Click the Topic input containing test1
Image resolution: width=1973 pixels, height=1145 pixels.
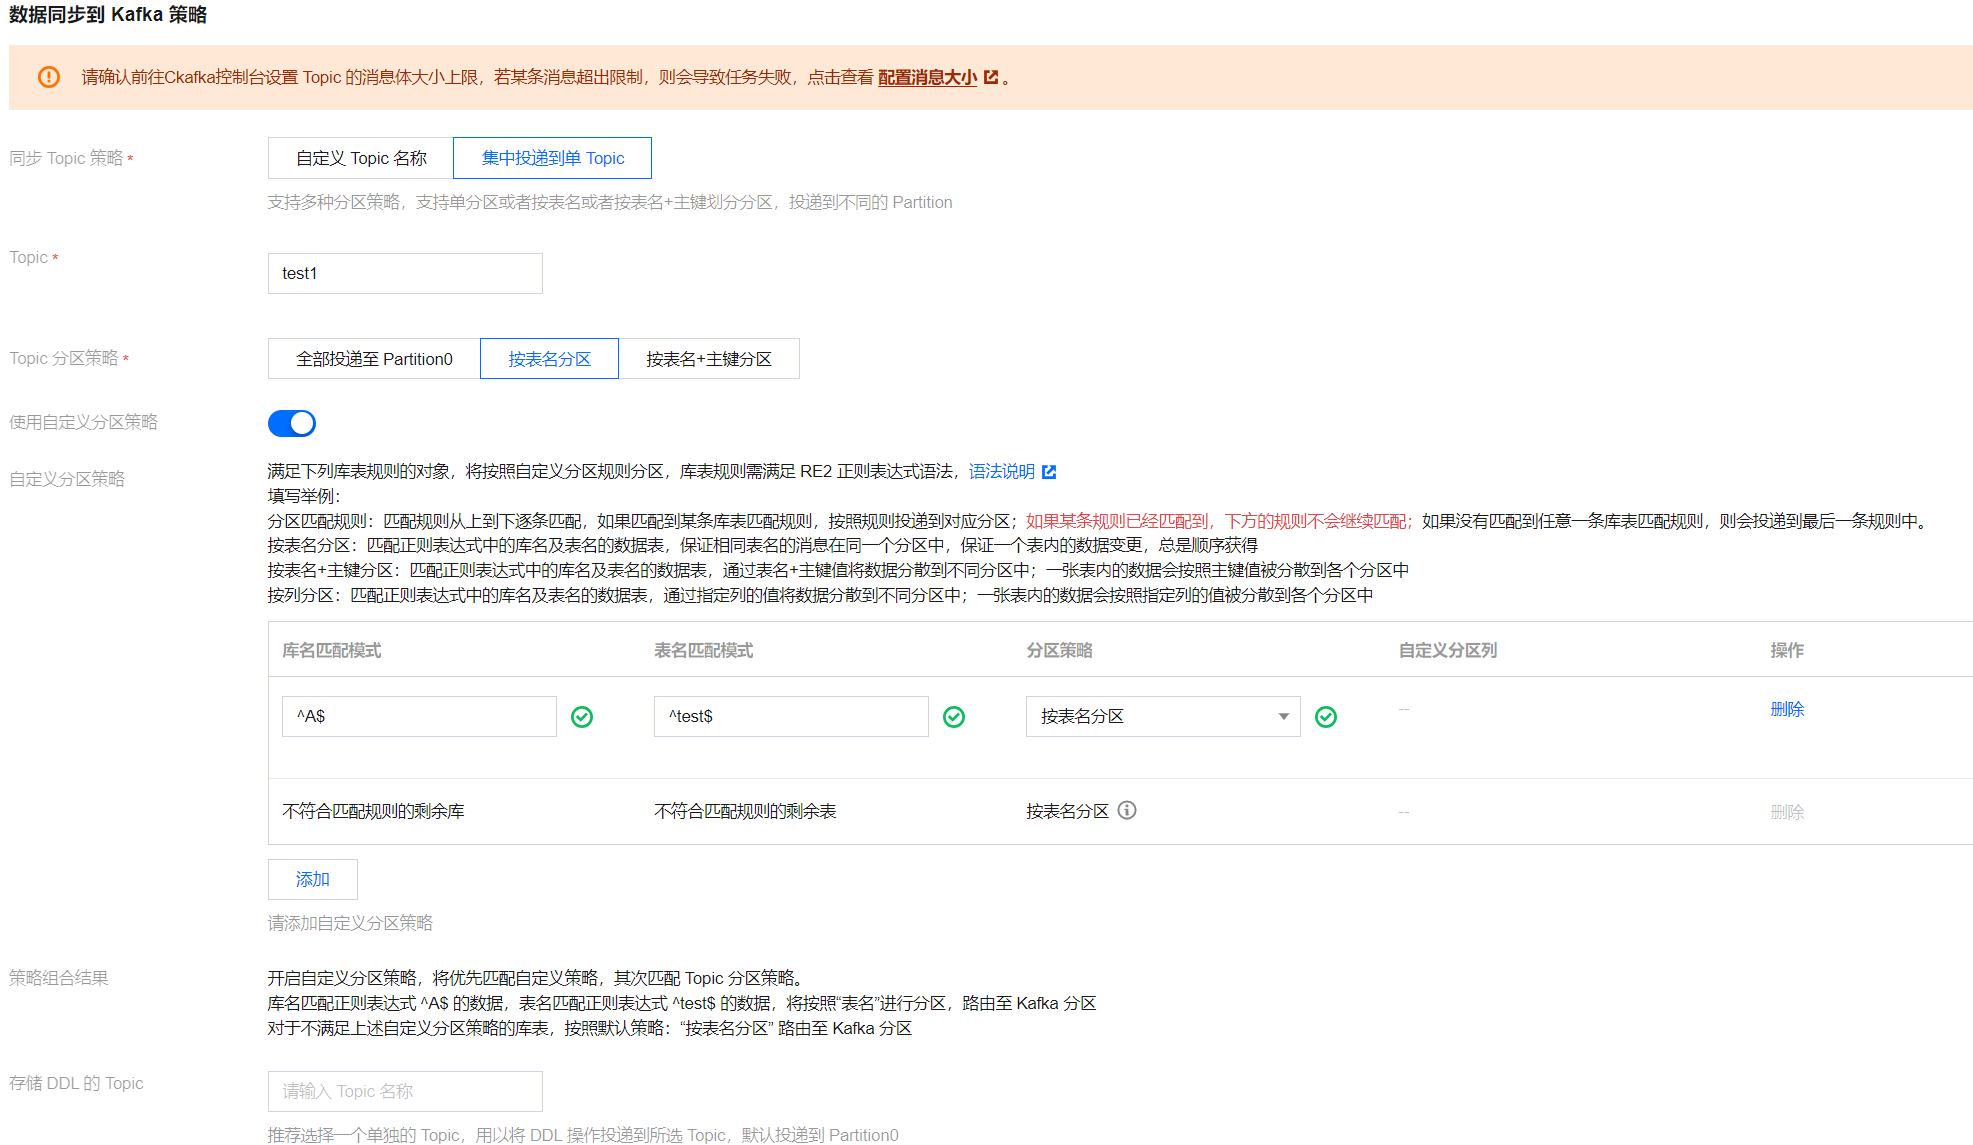click(405, 273)
